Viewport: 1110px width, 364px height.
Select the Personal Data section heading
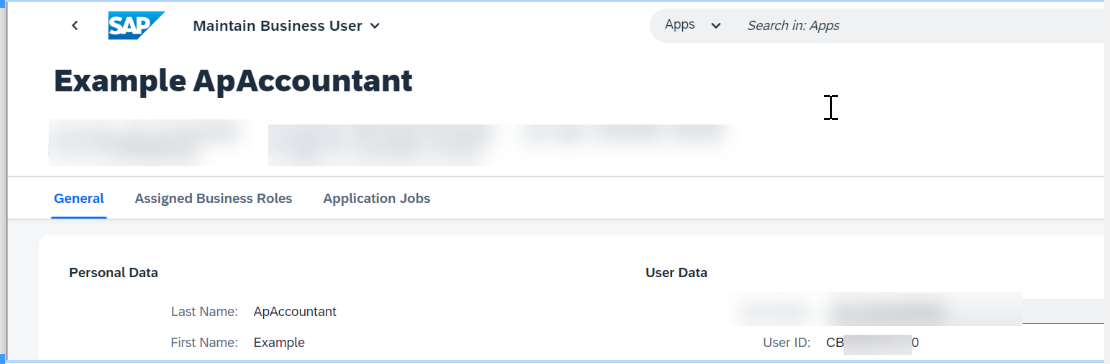tap(113, 273)
